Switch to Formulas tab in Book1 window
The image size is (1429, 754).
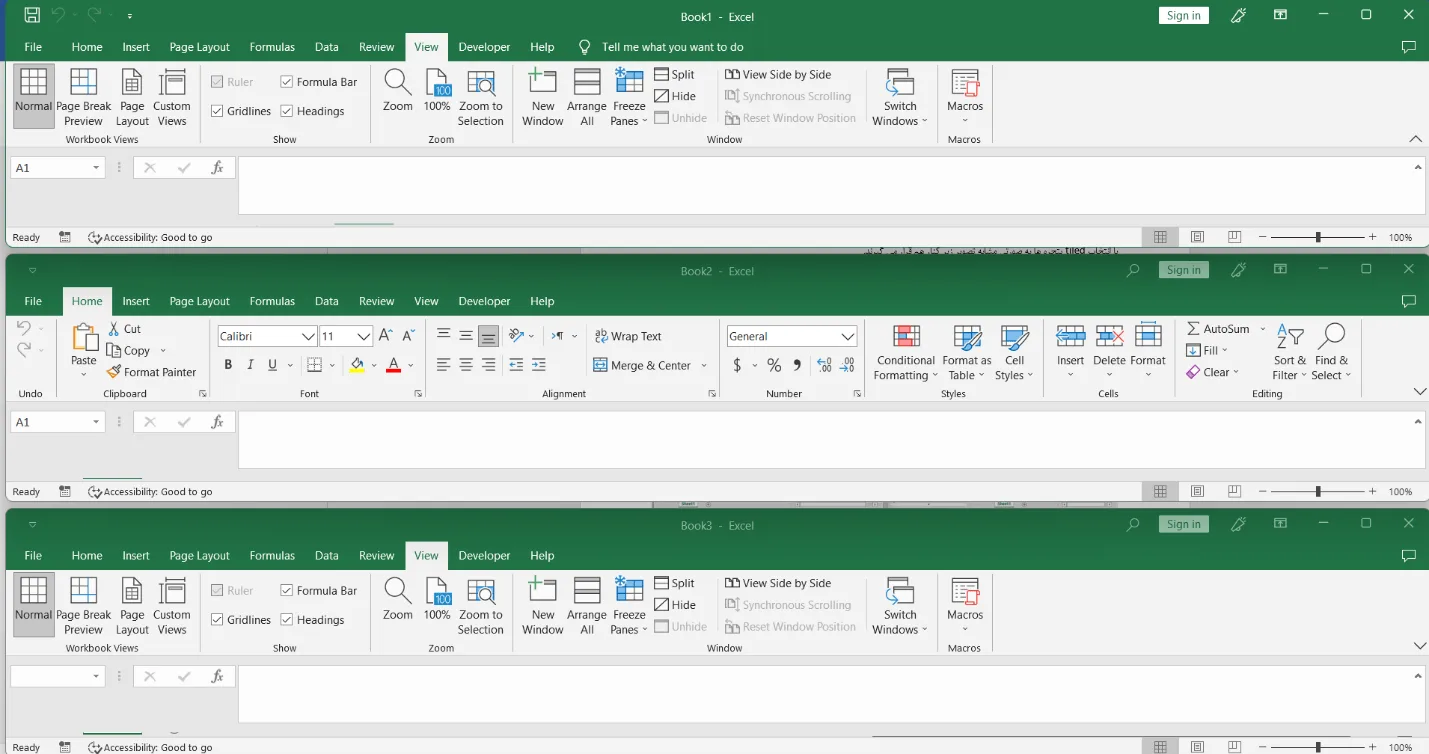[272, 47]
